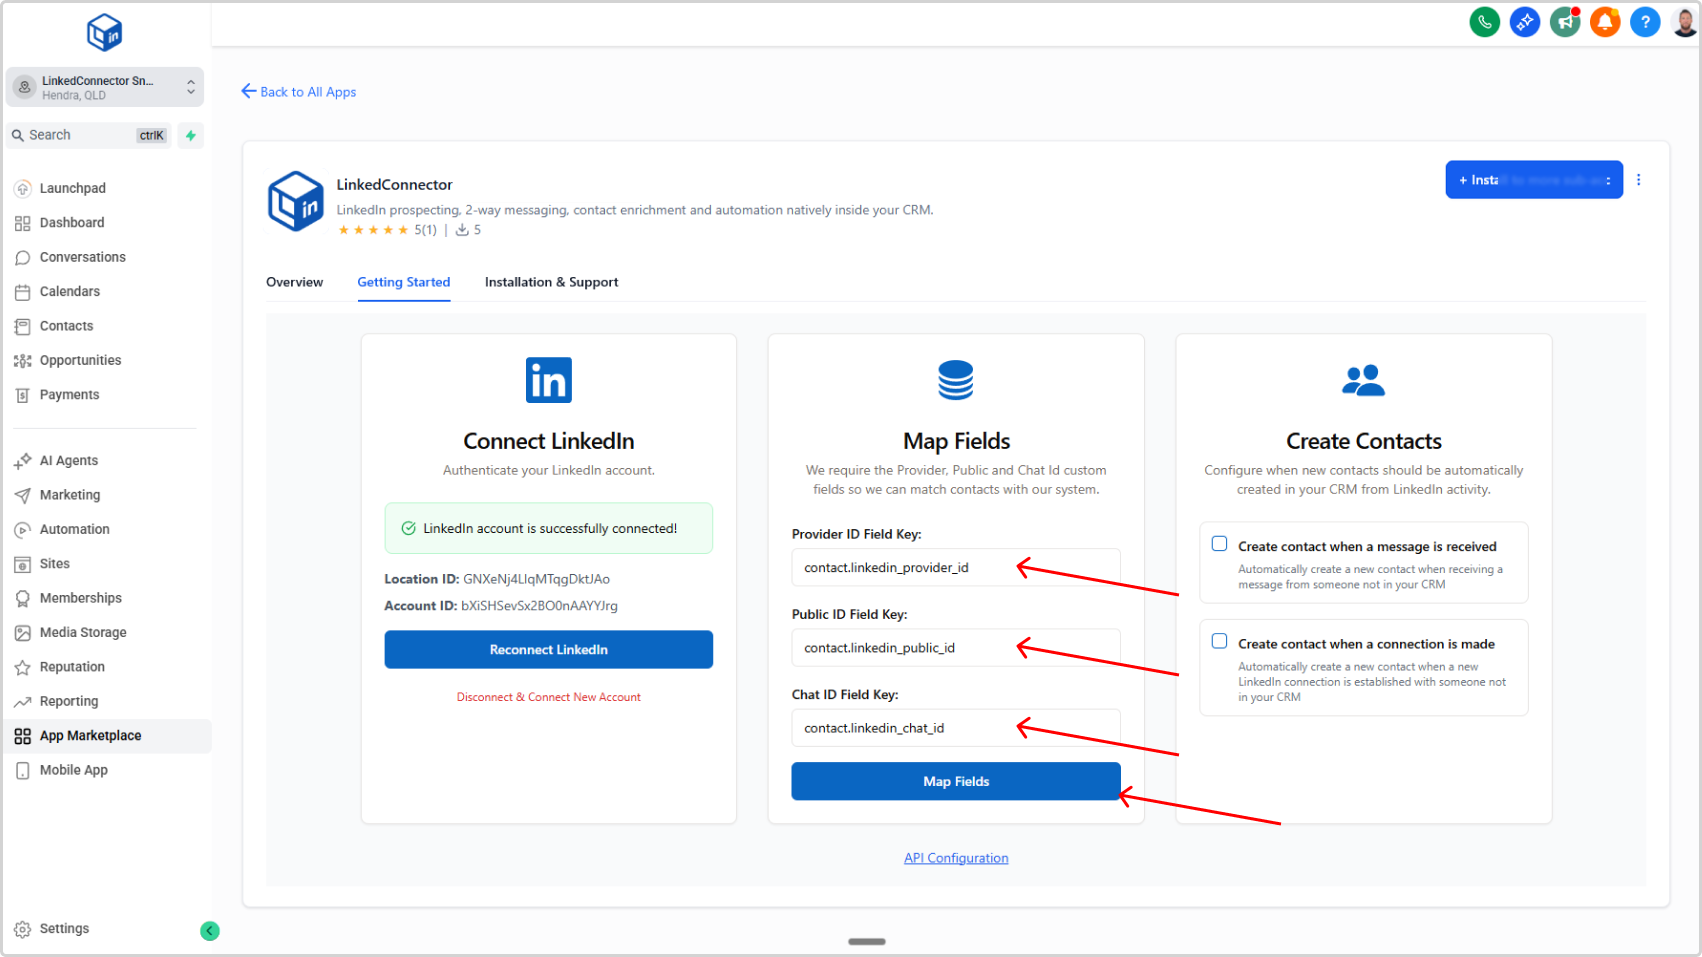Open the orange notifications bell

[1604, 21]
